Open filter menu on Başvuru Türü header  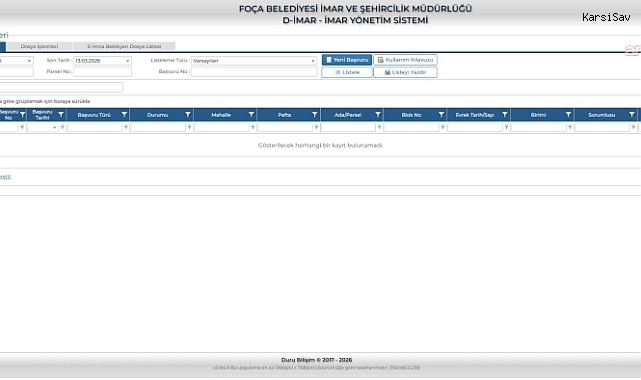[x=124, y=115]
